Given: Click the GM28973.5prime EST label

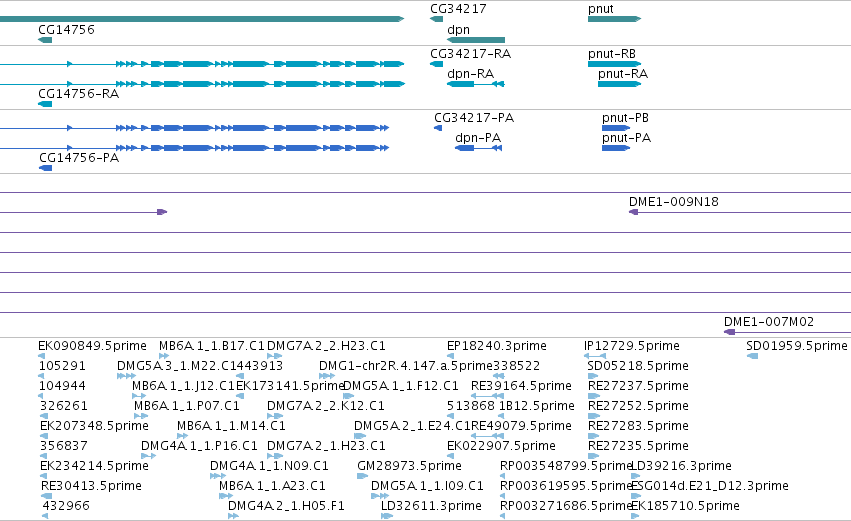Looking at the screenshot, I should tap(409, 466).
